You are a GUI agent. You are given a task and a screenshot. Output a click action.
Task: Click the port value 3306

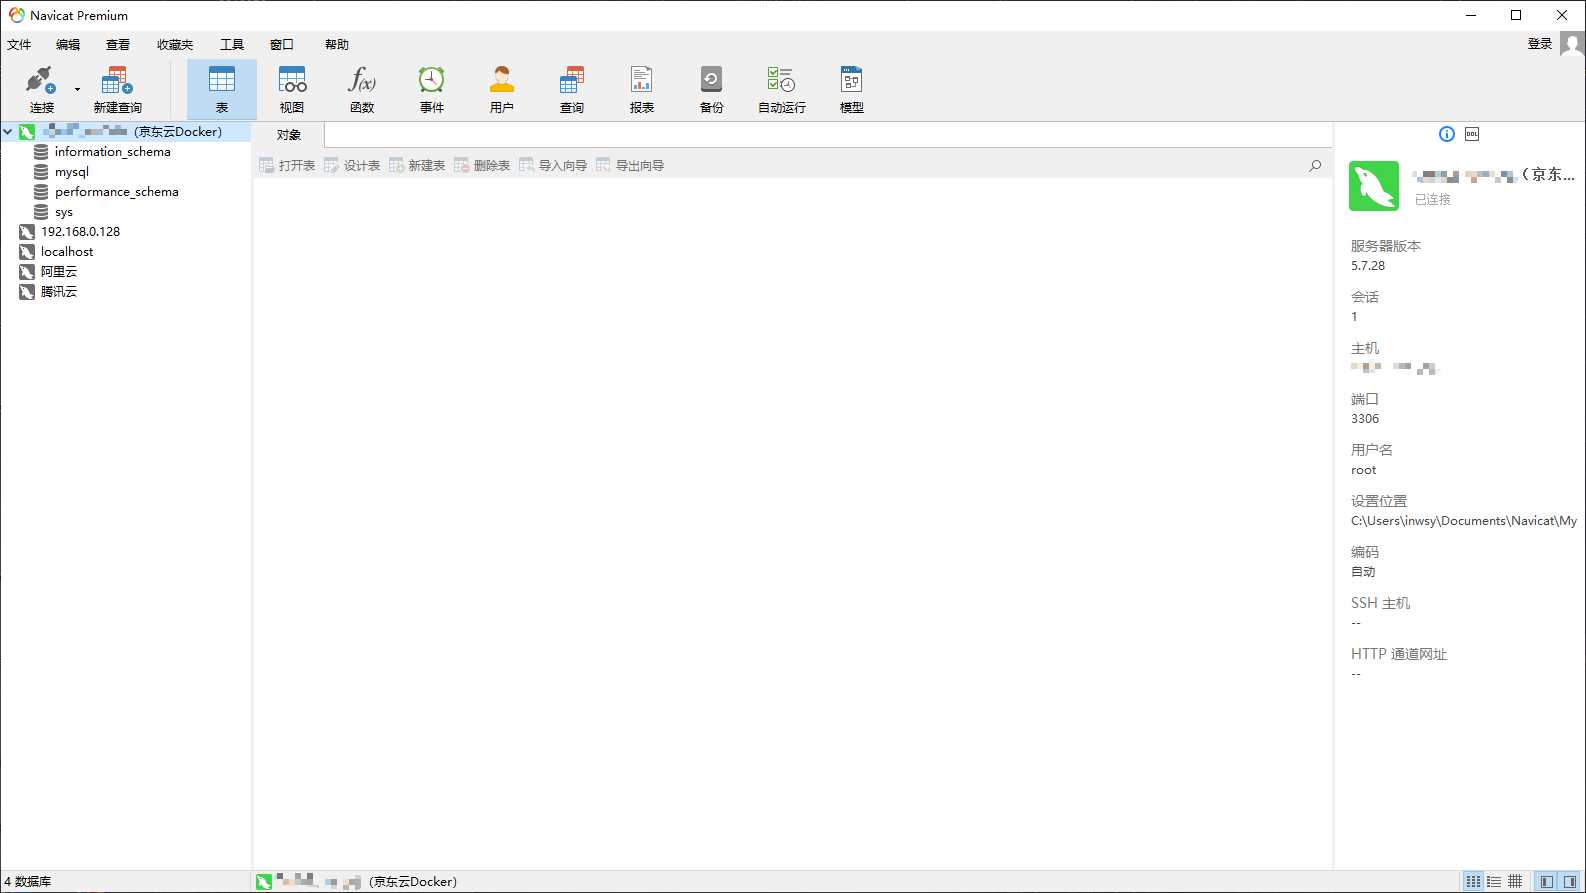click(1365, 419)
